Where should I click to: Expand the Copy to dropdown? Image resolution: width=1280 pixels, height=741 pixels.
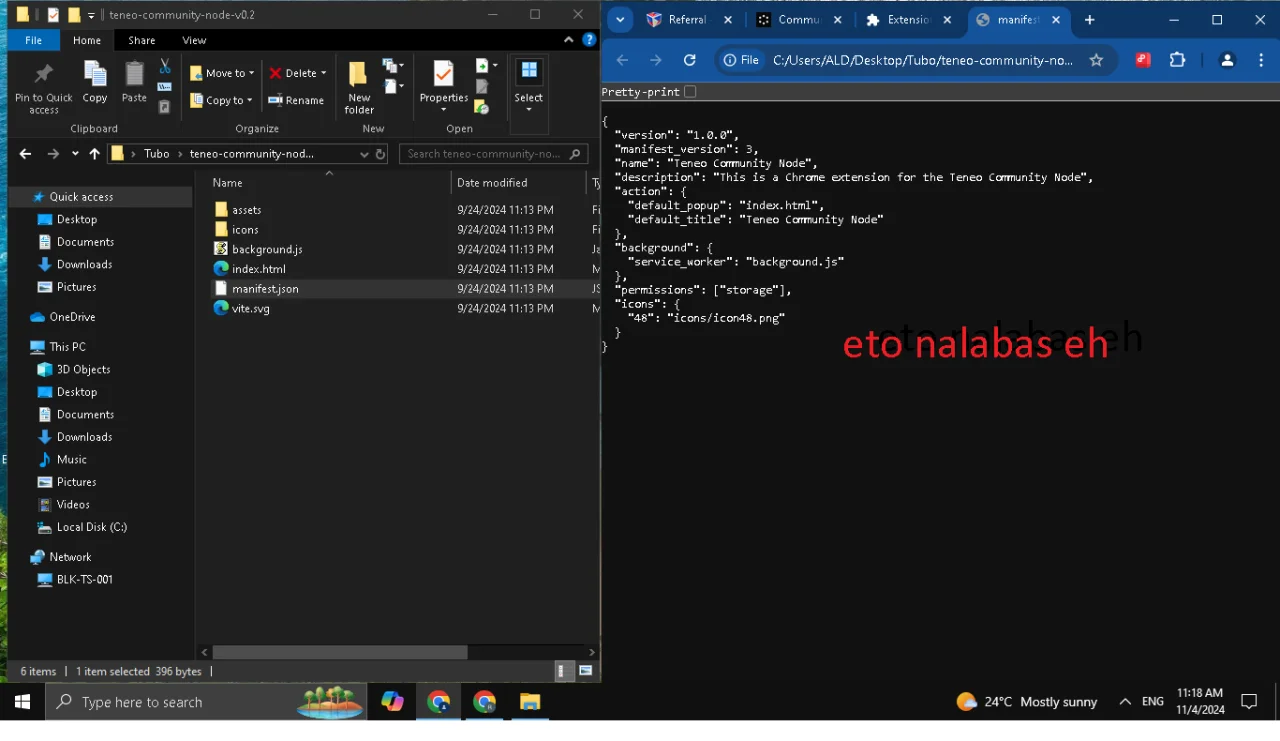[249, 100]
